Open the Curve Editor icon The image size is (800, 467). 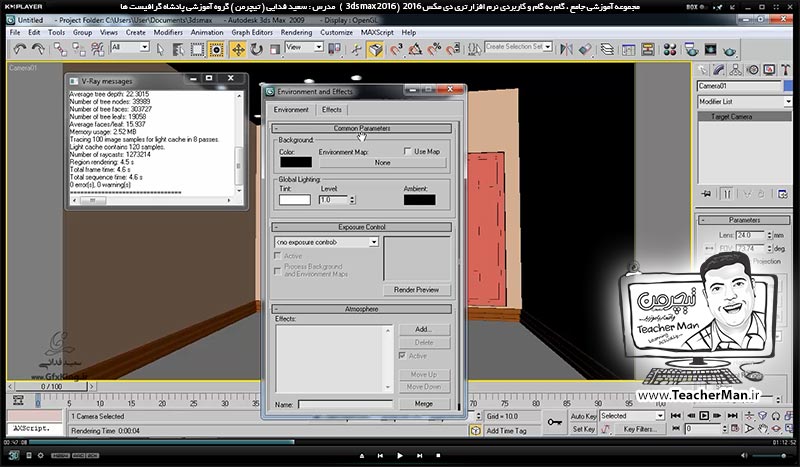click(628, 50)
